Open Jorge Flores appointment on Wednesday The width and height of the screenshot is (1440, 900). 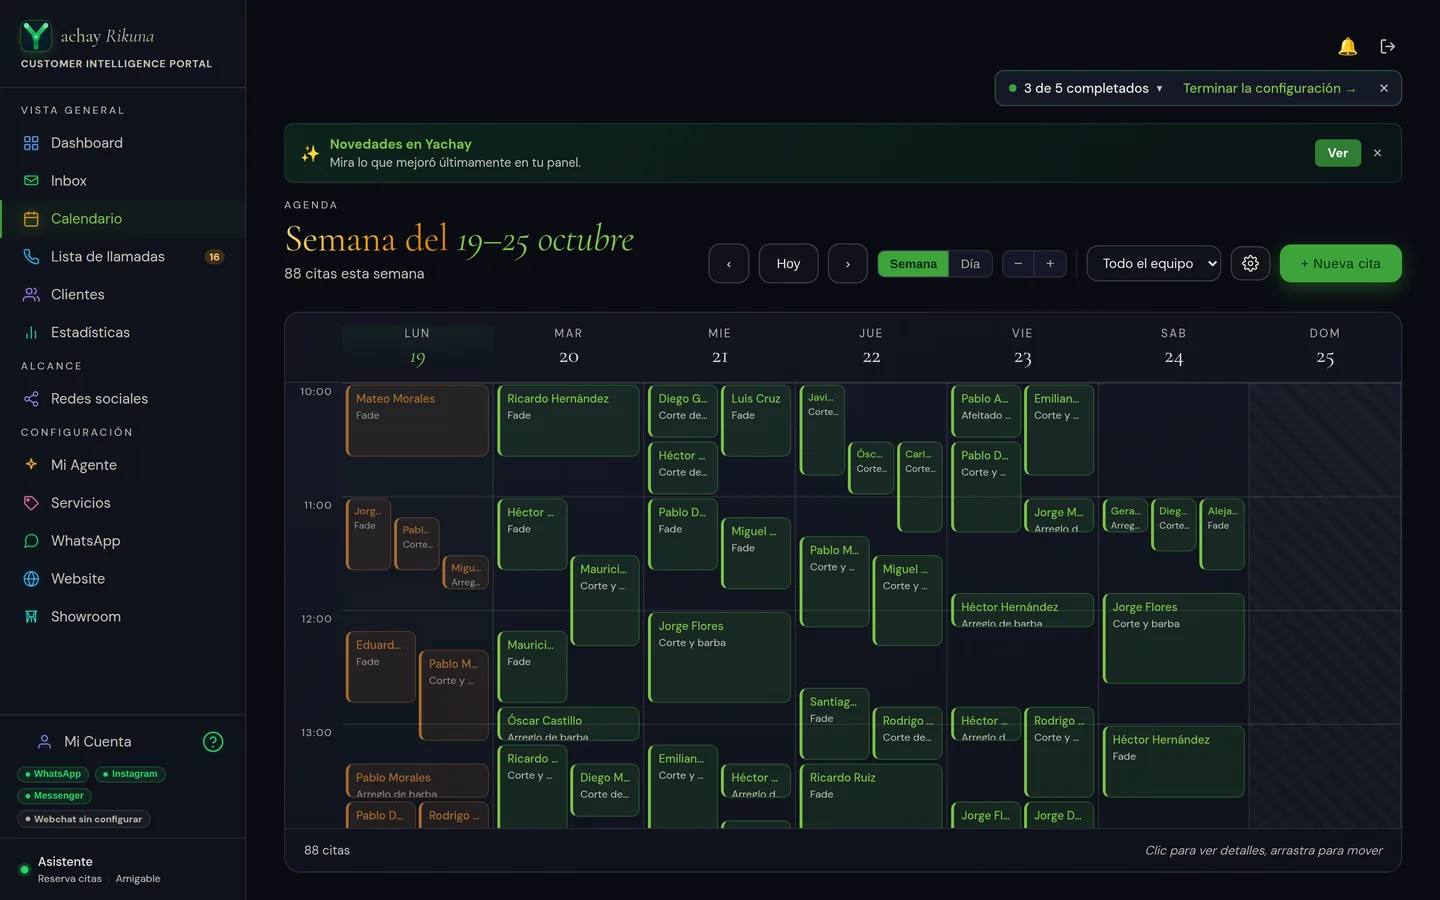point(719,657)
